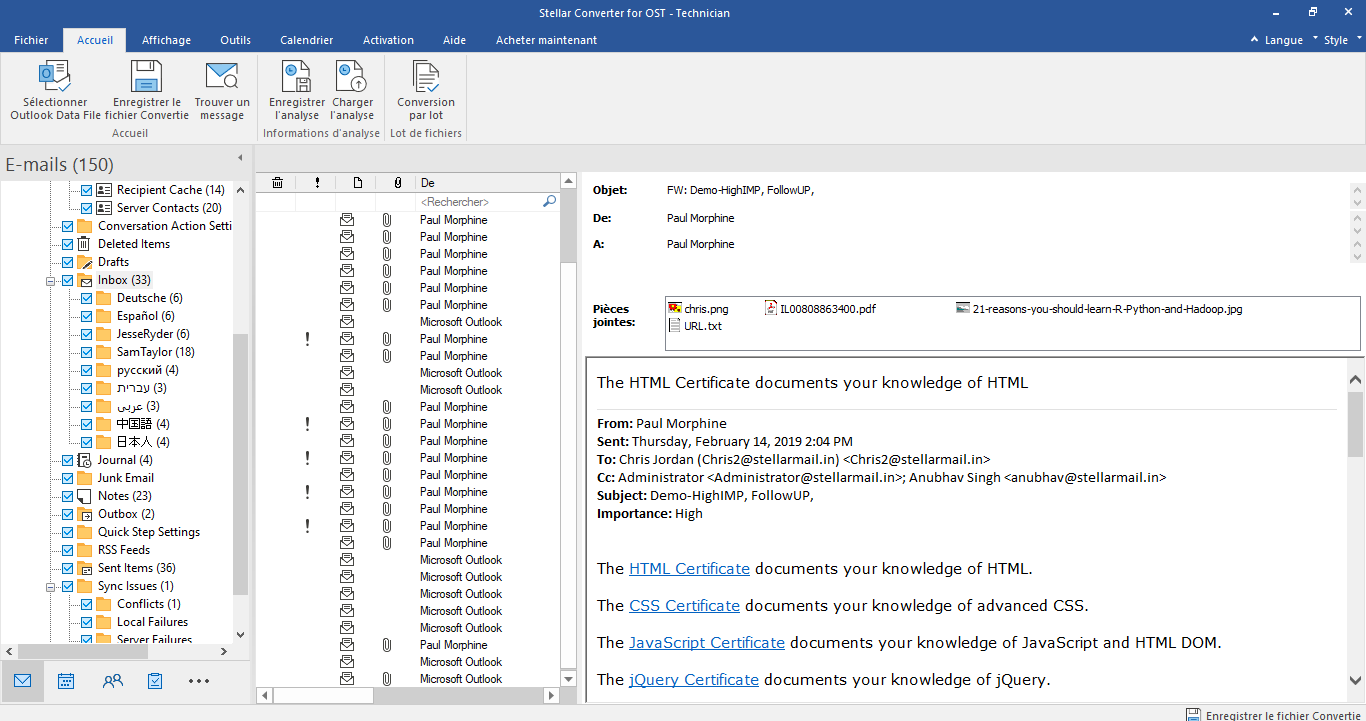
Task: Open Aide tab
Action: point(454,40)
